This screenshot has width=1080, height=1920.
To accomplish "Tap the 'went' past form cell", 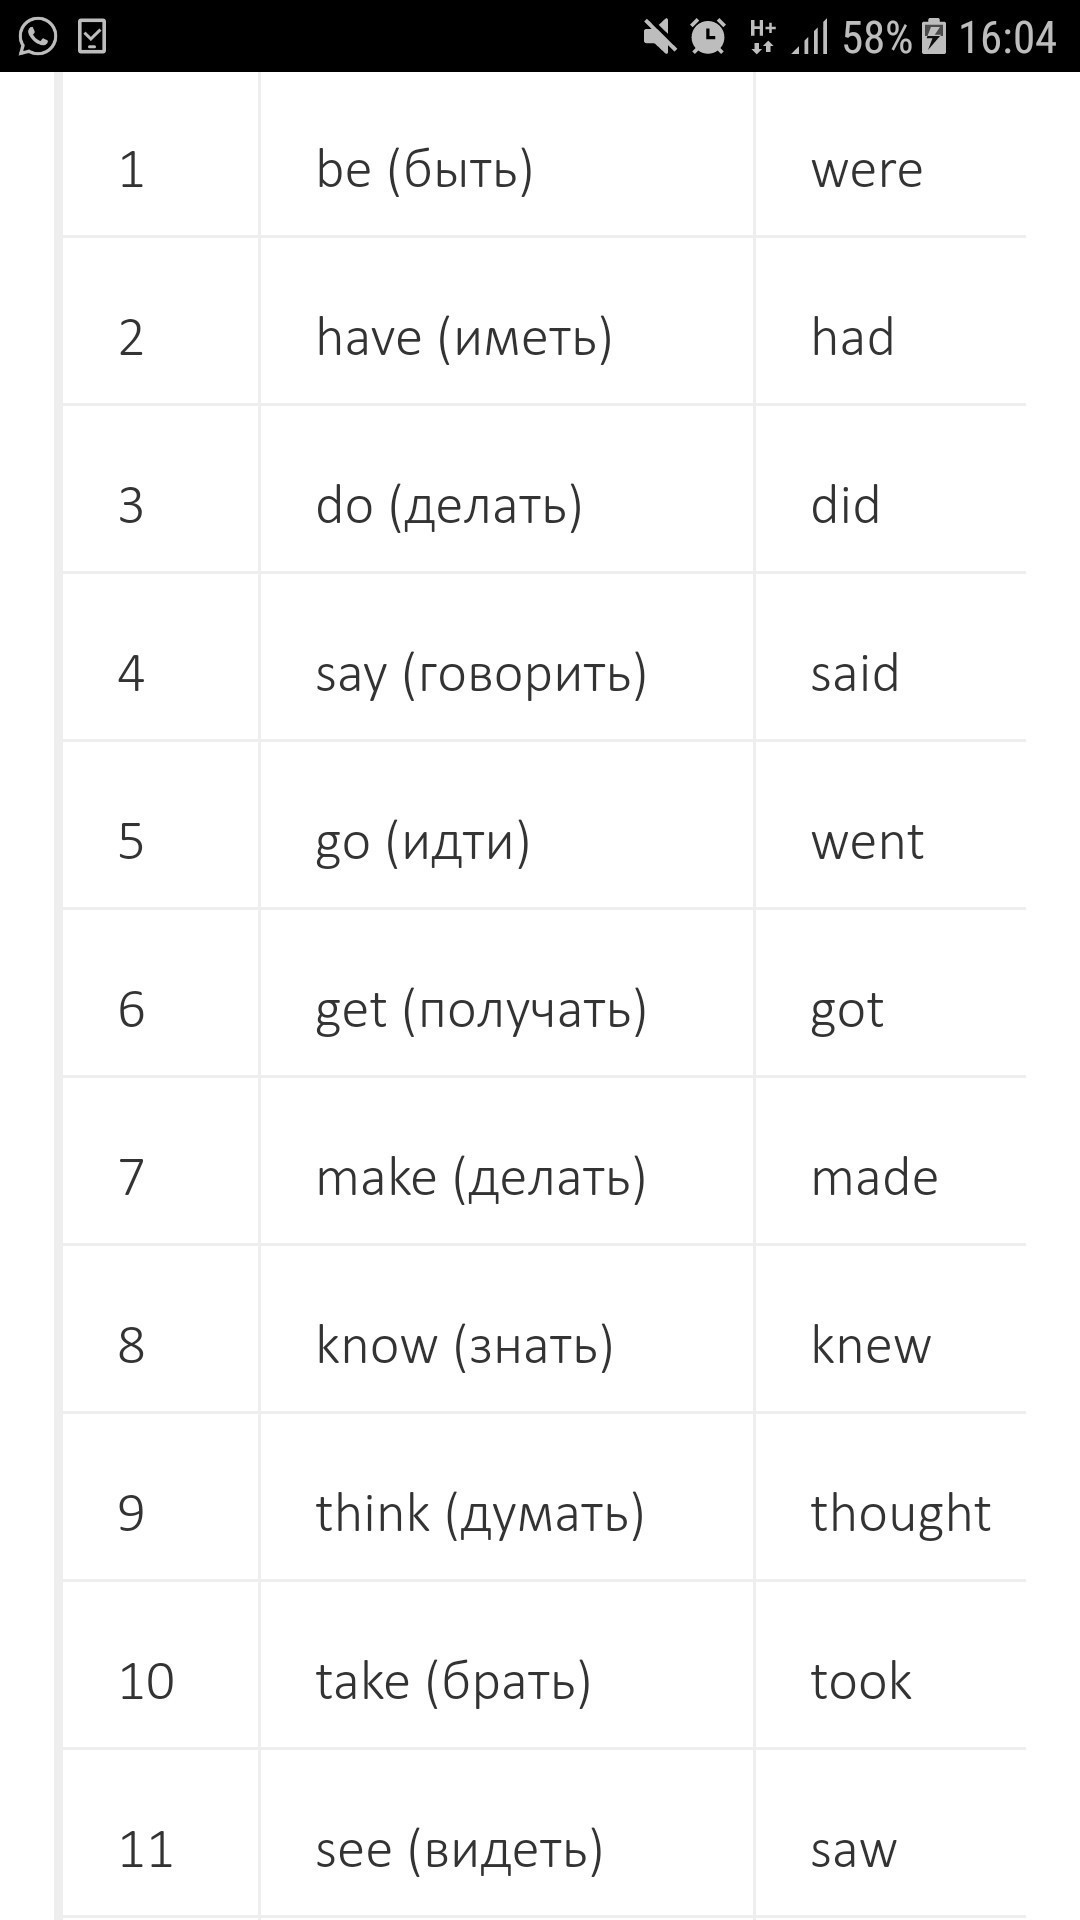I will pyautogui.click(x=891, y=825).
